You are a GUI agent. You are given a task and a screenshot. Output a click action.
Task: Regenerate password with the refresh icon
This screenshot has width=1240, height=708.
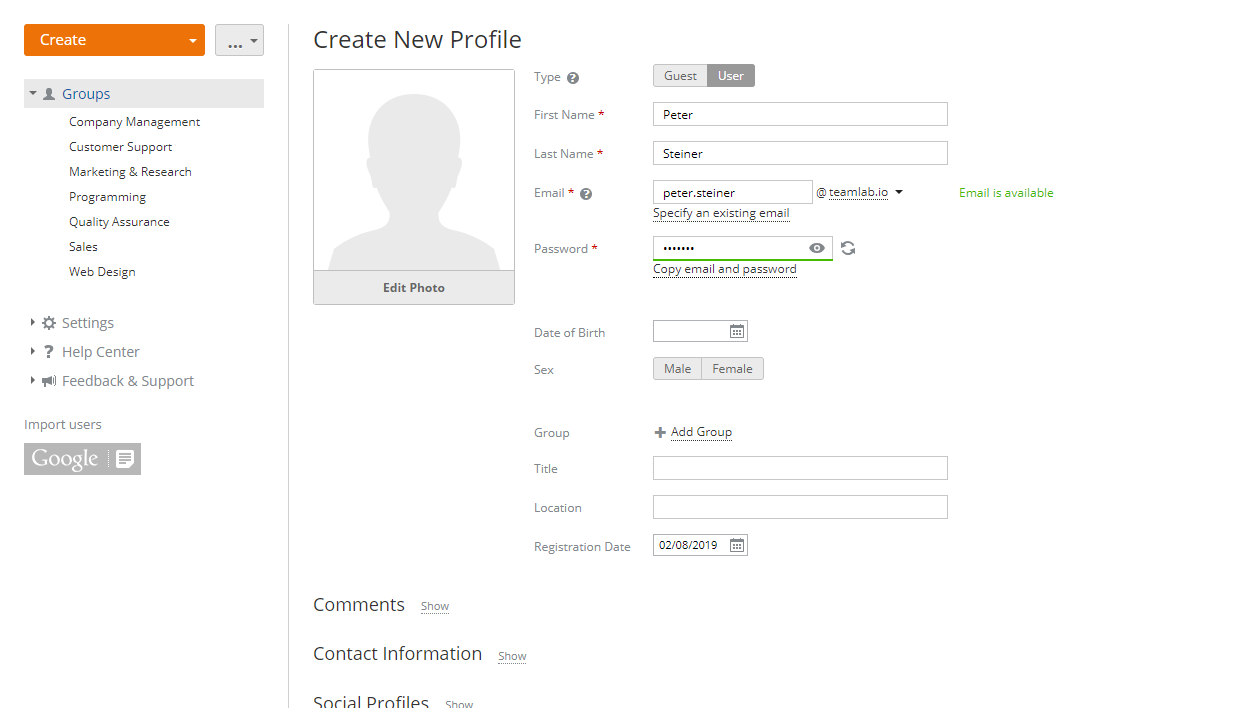[847, 247]
